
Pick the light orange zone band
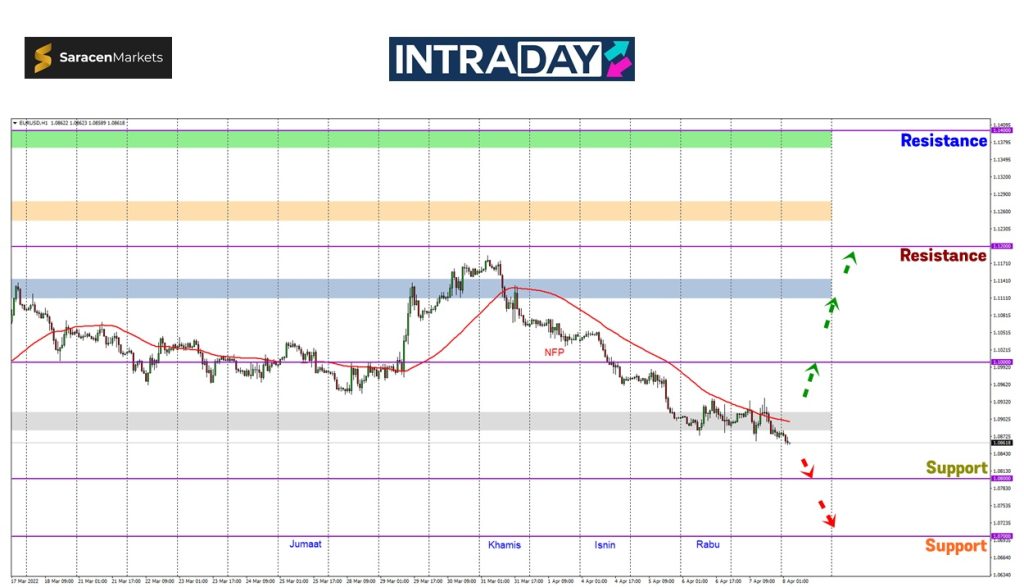pyautogui.click(x=420, y=211)
